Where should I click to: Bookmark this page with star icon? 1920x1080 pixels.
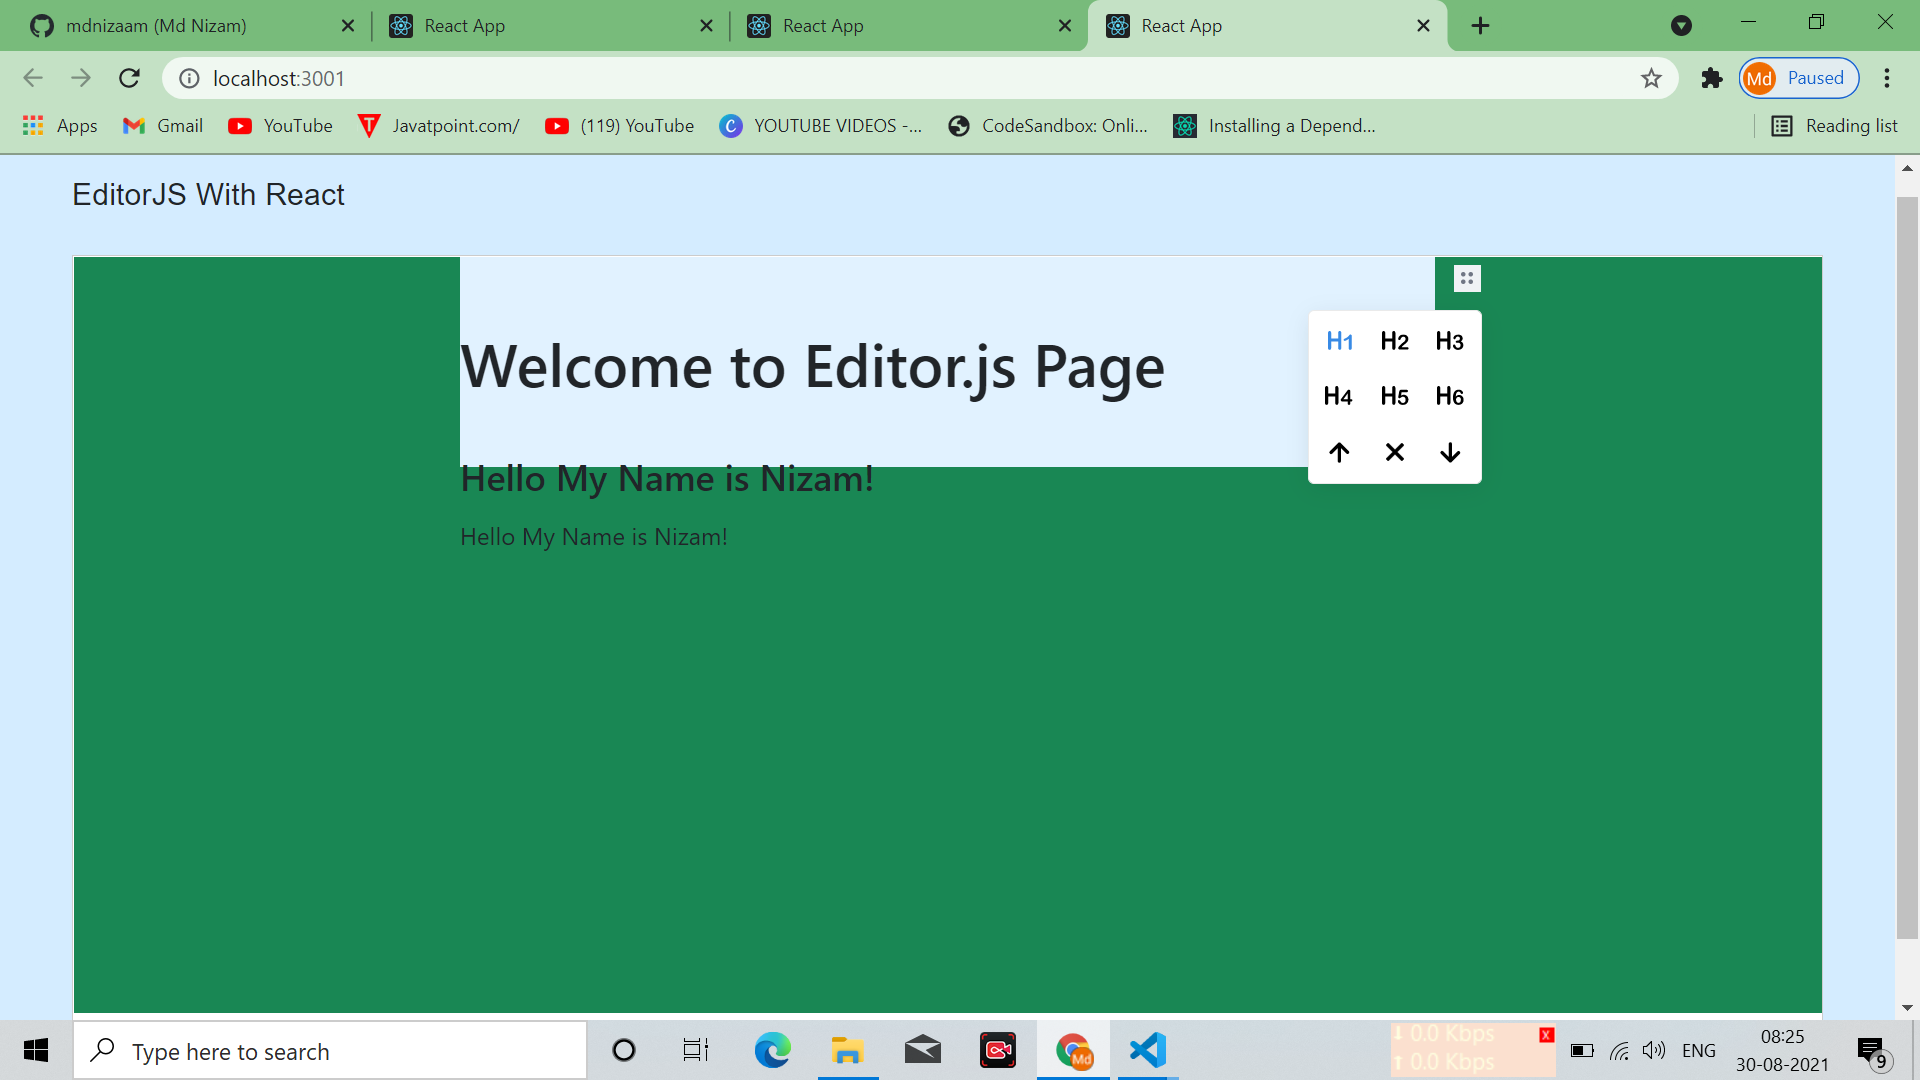point(1651,78)
